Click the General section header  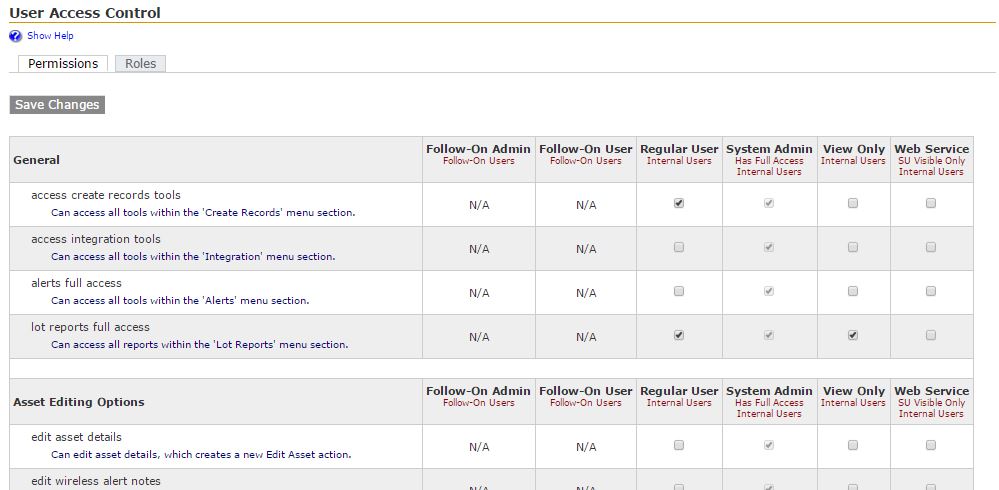(36, 160)
